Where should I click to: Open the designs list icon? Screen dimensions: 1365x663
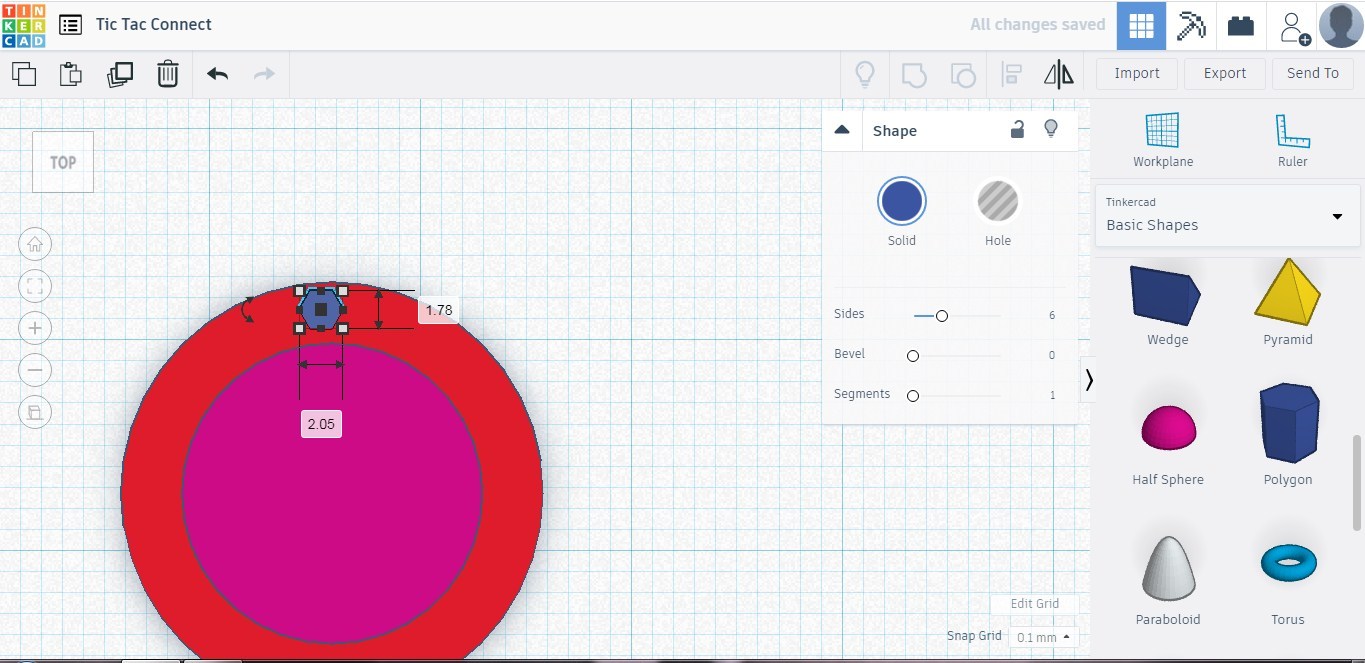point(70,25)
